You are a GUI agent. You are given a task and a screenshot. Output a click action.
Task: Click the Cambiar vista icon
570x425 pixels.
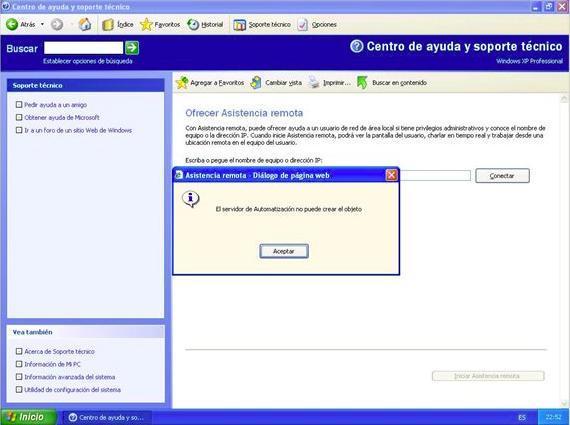tap(256, 83)
